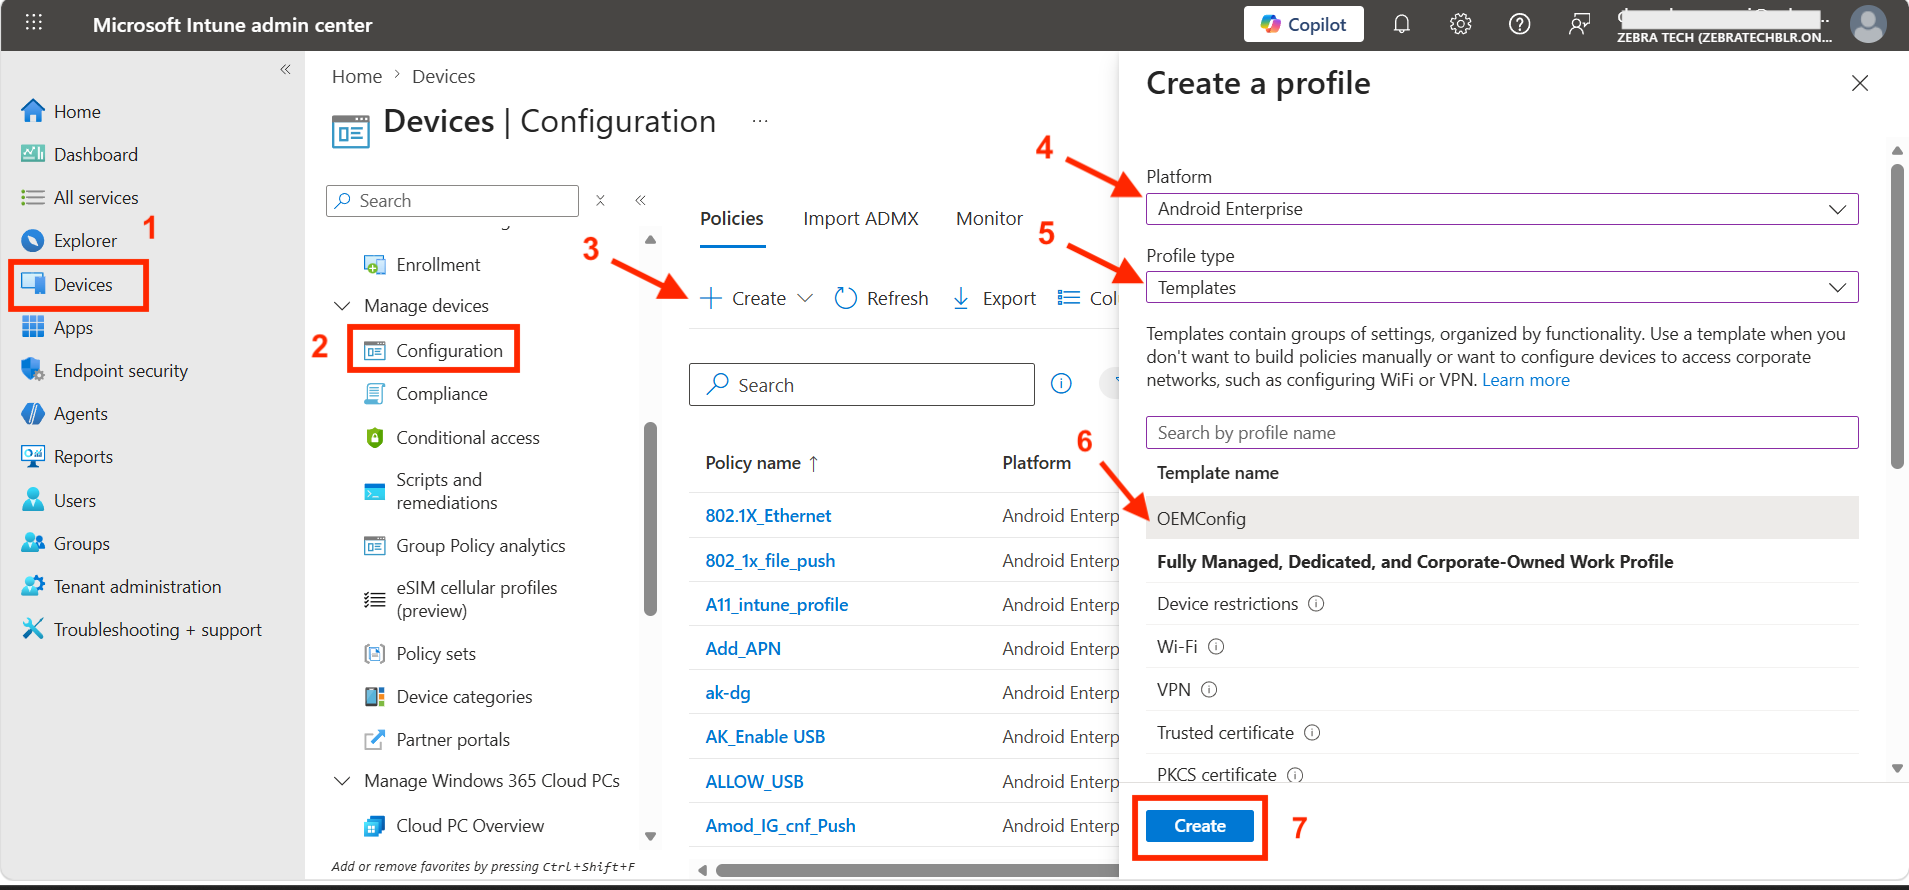Click the Devices breadcrumb link
The image size is (1909, 890).
(x=443, y=76)
